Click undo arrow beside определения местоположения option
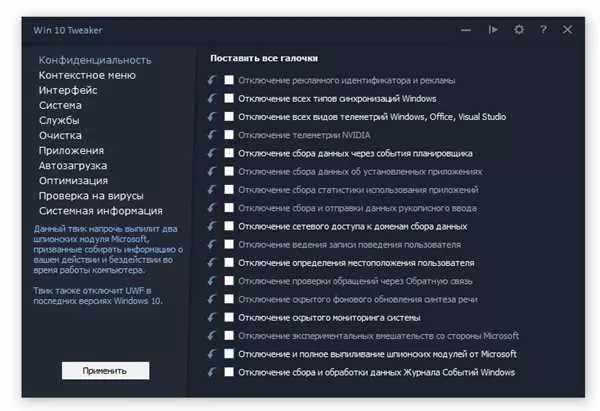600x411 pixels. tap(212, 263)
